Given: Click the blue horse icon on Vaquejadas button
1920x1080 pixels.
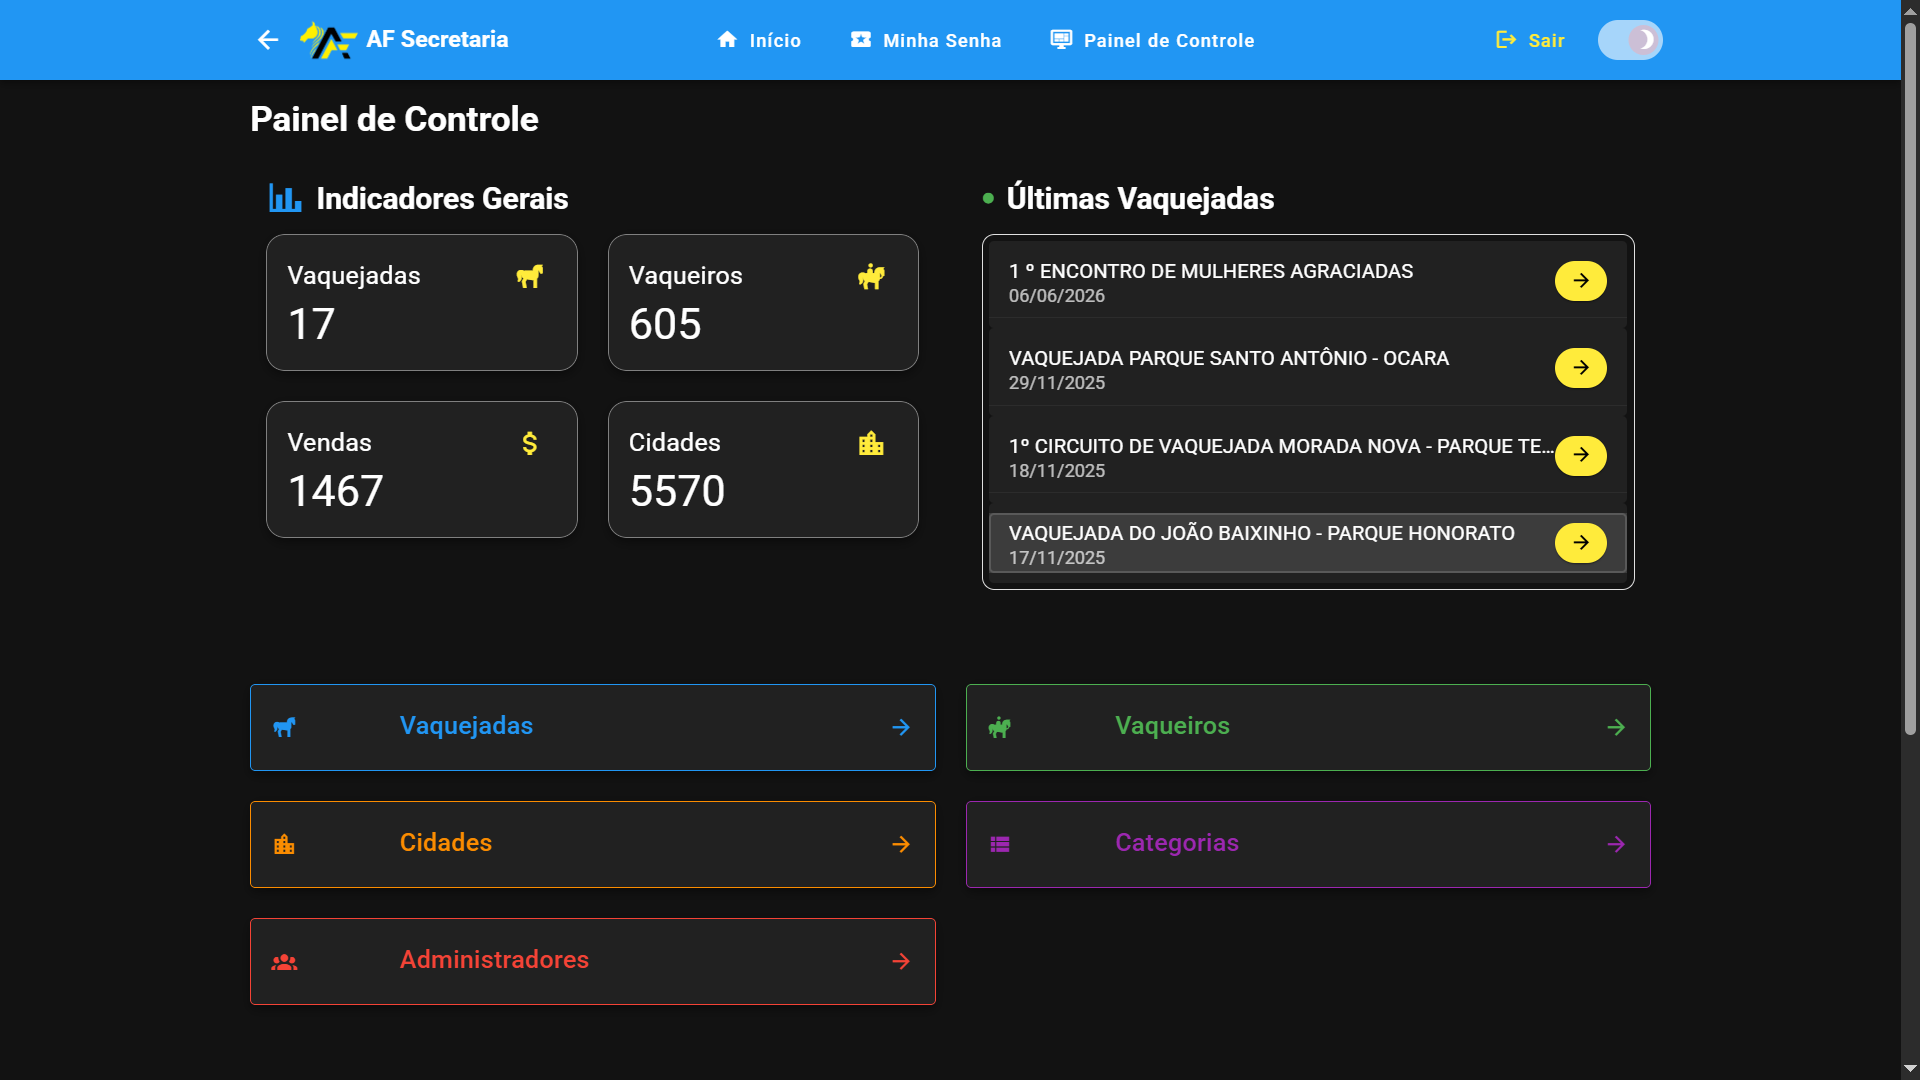Looking at the screenshot, I should coord(284,727).
